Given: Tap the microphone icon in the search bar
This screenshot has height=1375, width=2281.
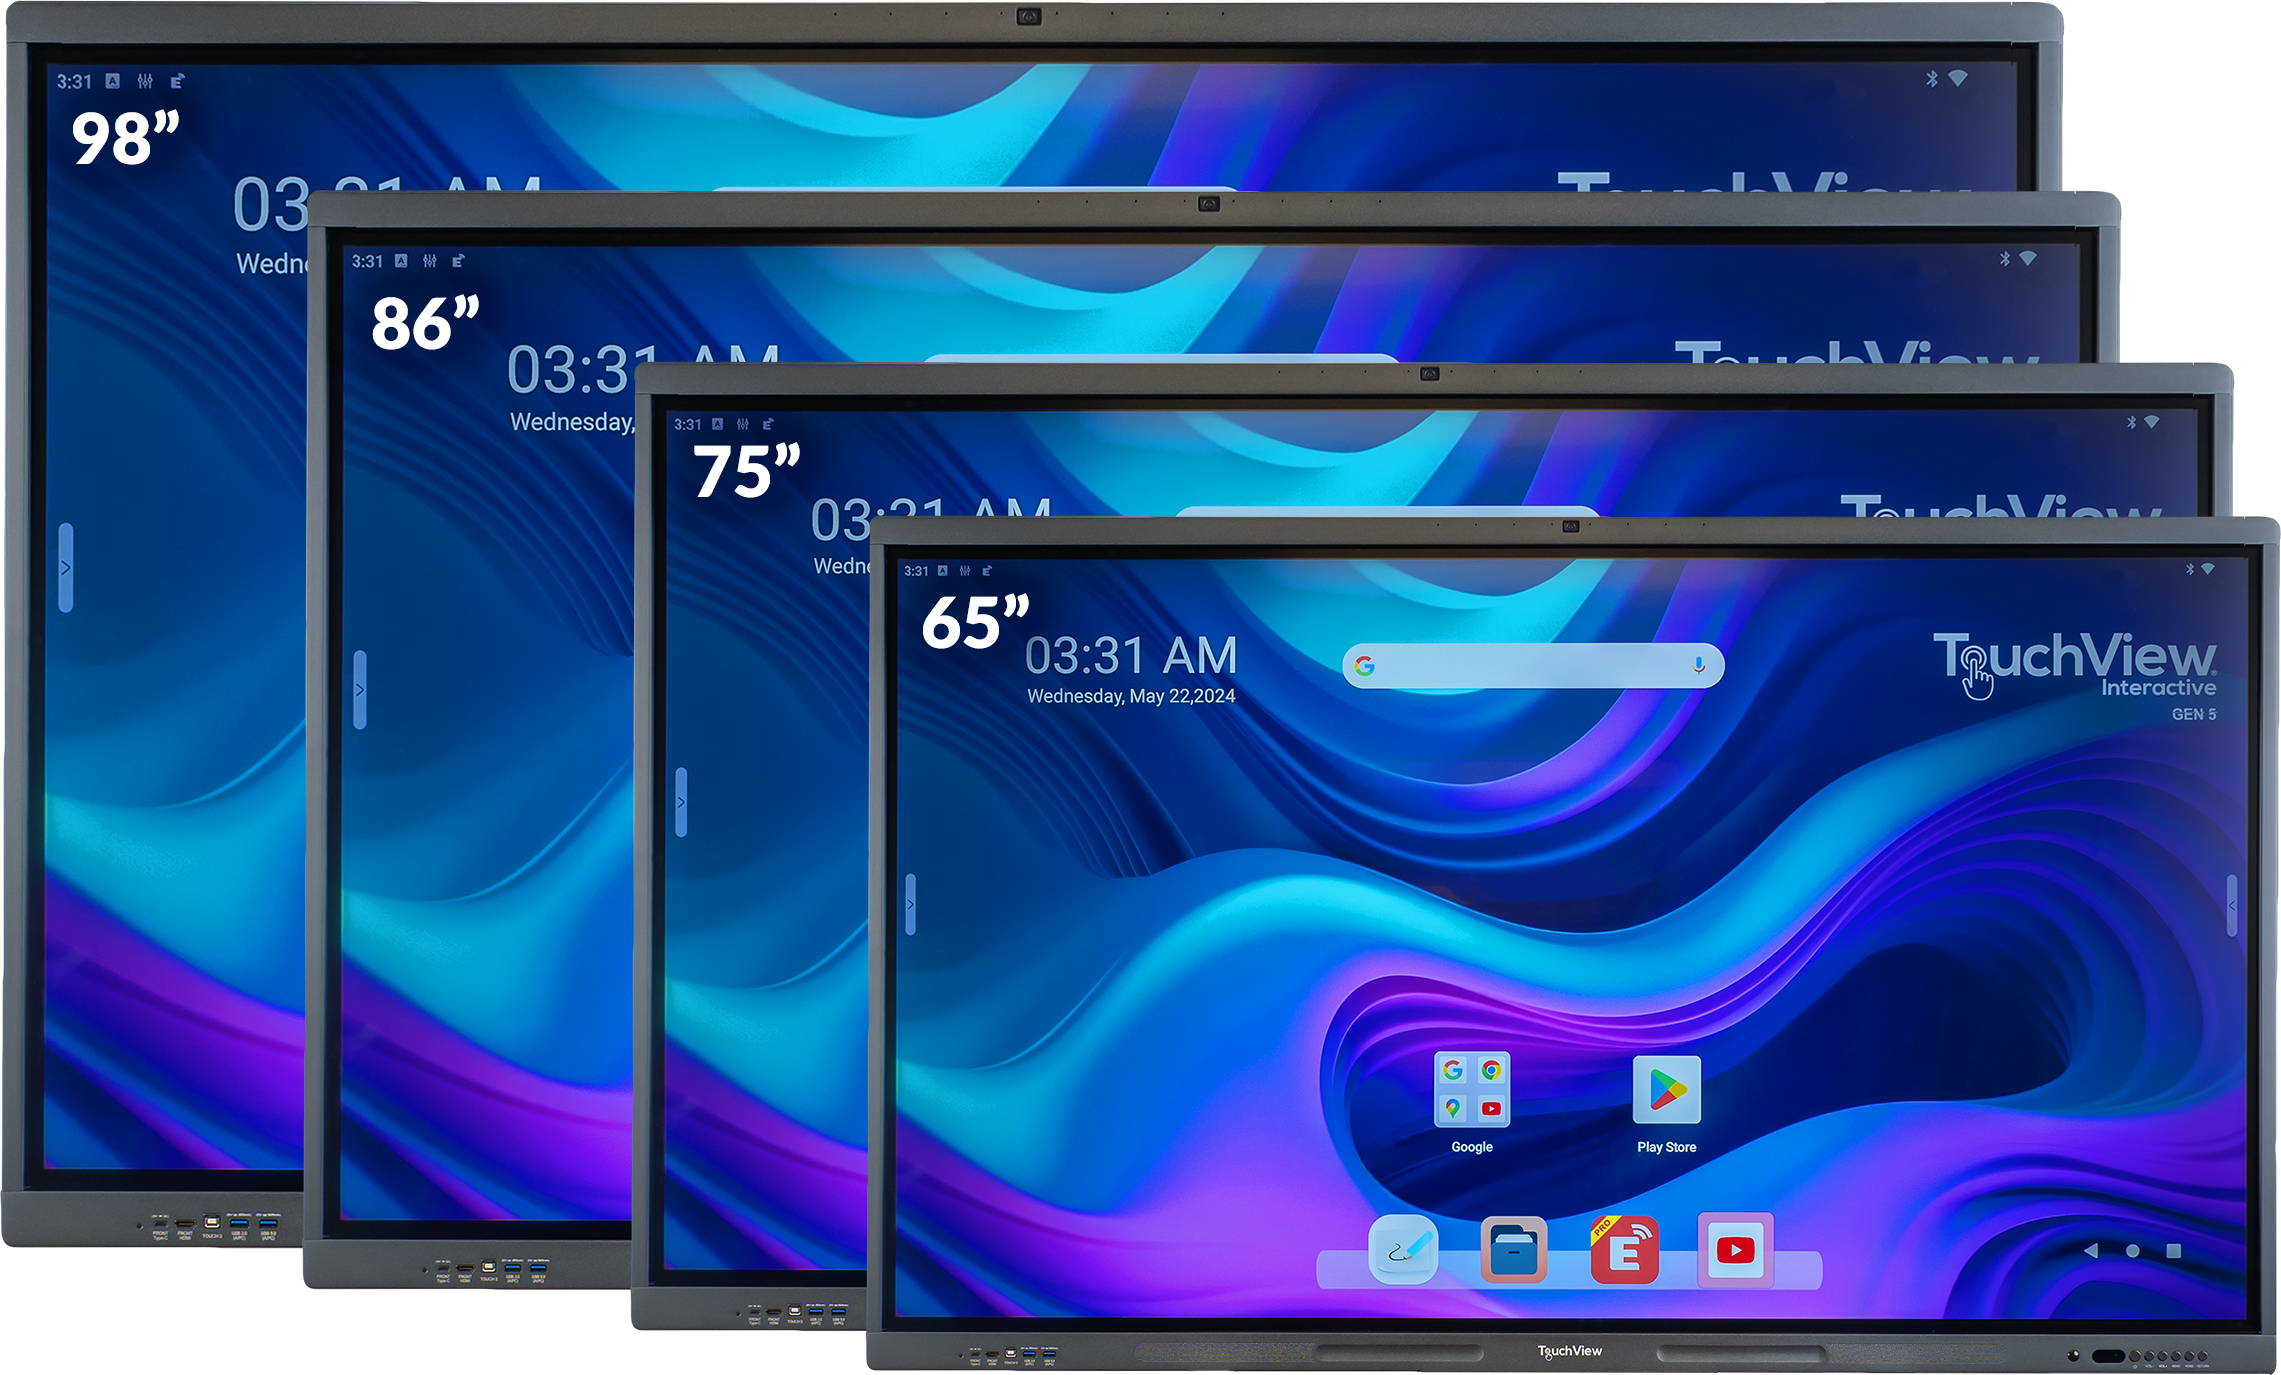Looking at the screenshot, I should 1698,665.
